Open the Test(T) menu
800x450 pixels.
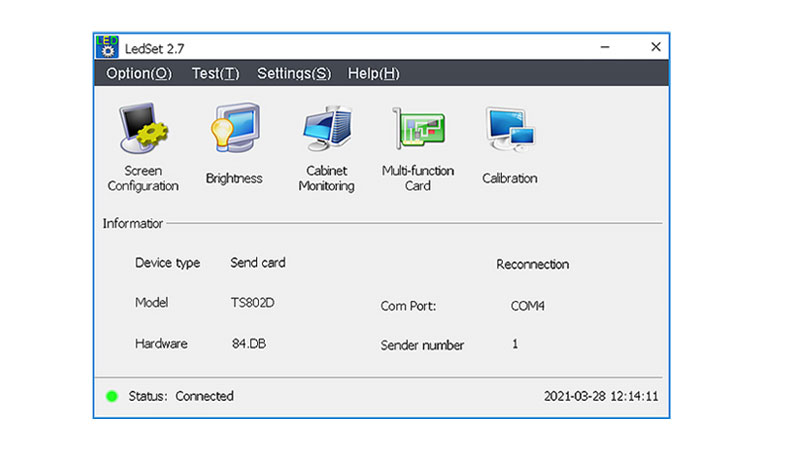(x=215, y=73)
